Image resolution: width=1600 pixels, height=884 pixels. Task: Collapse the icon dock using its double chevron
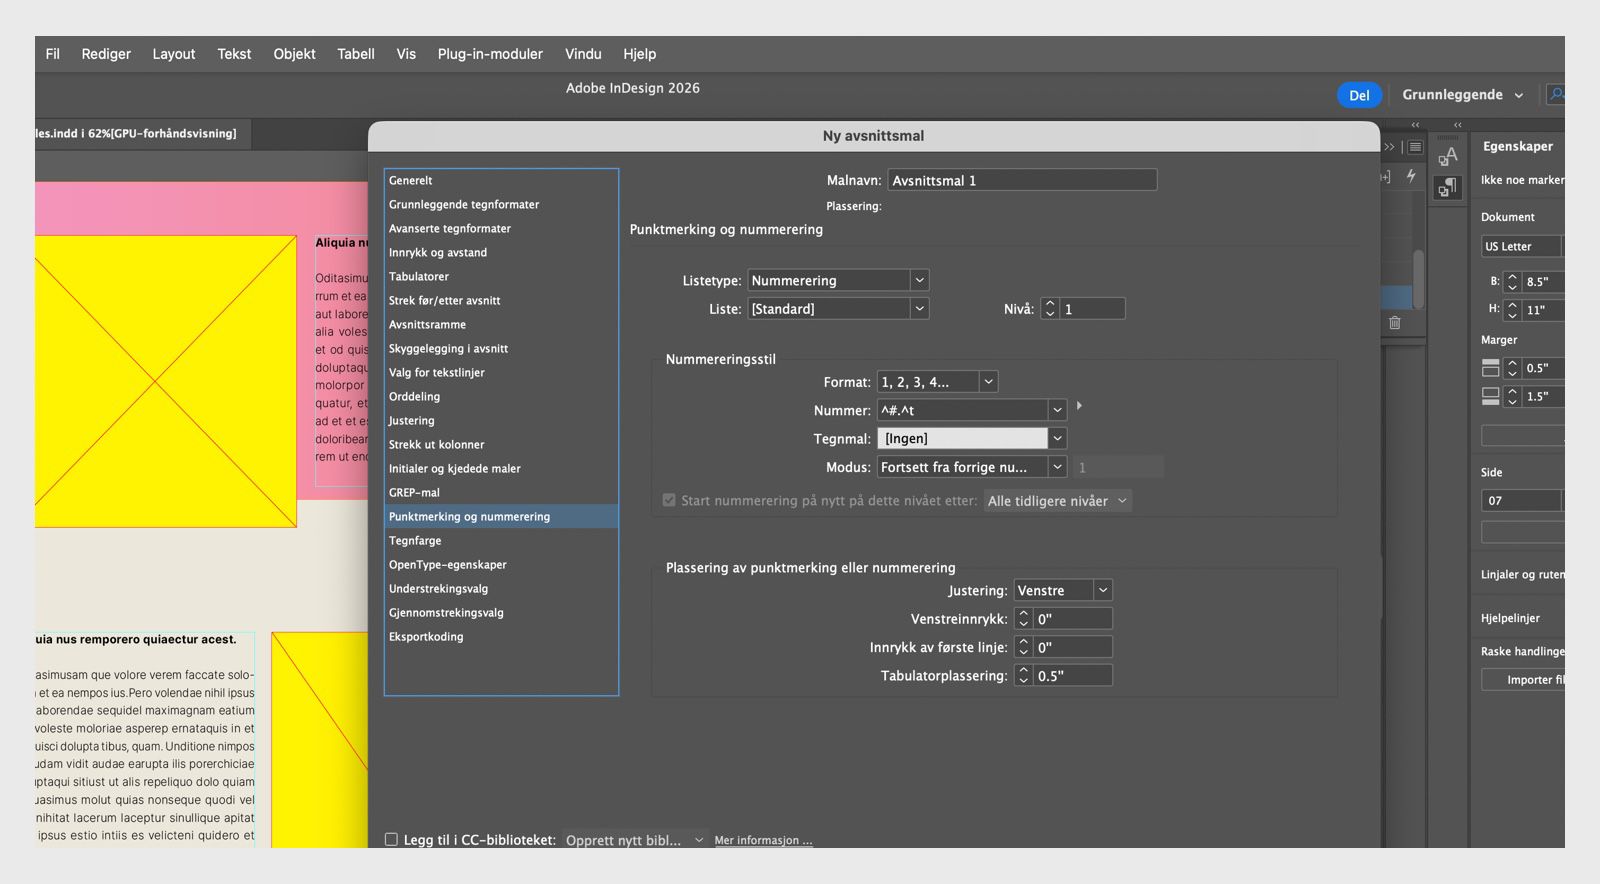[x=1458, y=125]
